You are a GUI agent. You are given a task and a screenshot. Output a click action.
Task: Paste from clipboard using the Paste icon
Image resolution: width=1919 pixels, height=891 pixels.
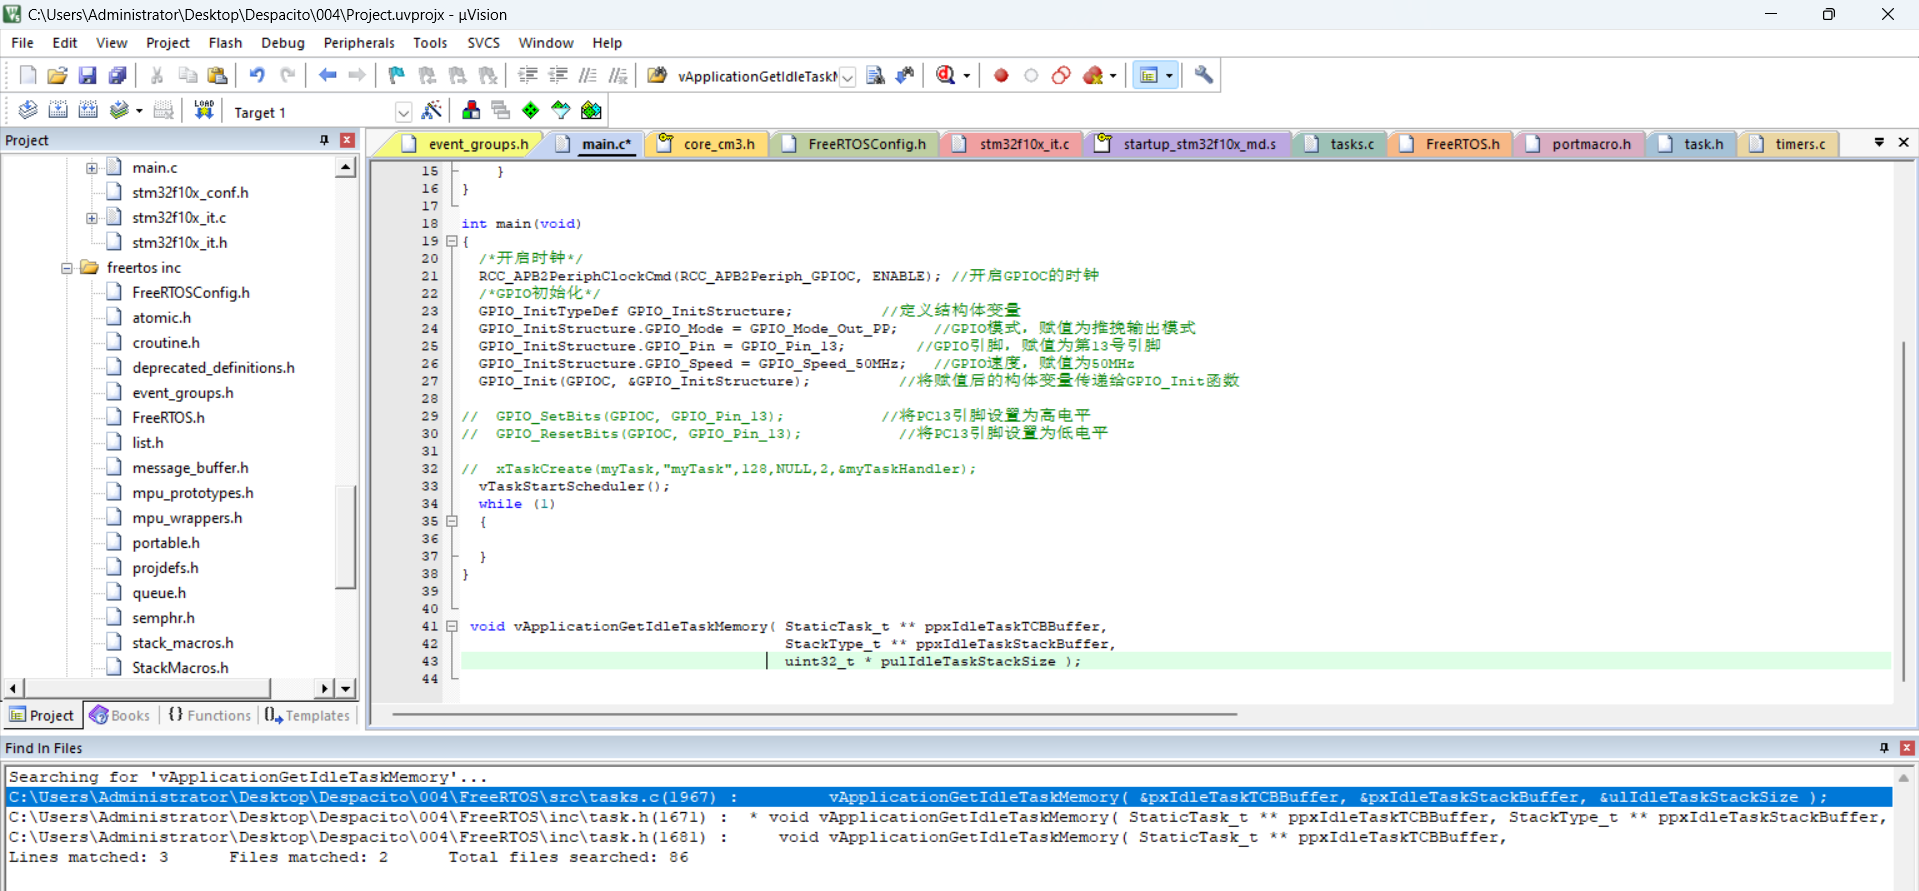[x=217, y=75]
